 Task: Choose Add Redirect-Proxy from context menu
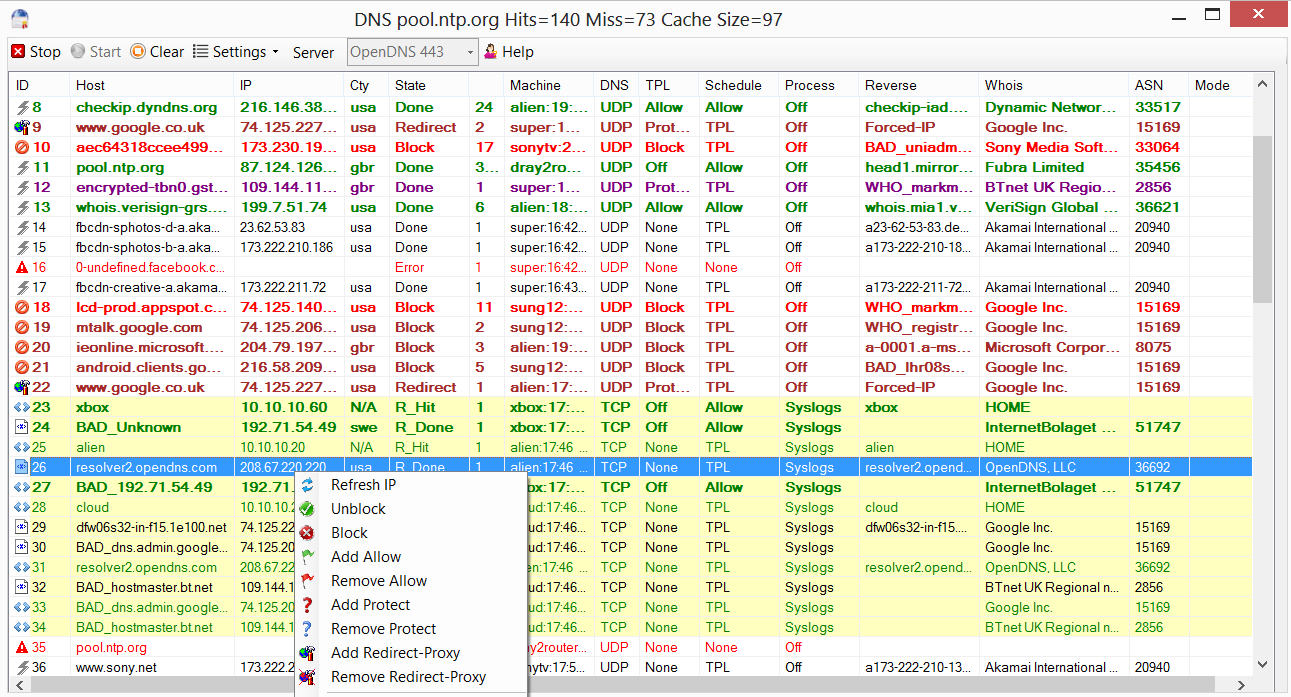tap(395, 653)
